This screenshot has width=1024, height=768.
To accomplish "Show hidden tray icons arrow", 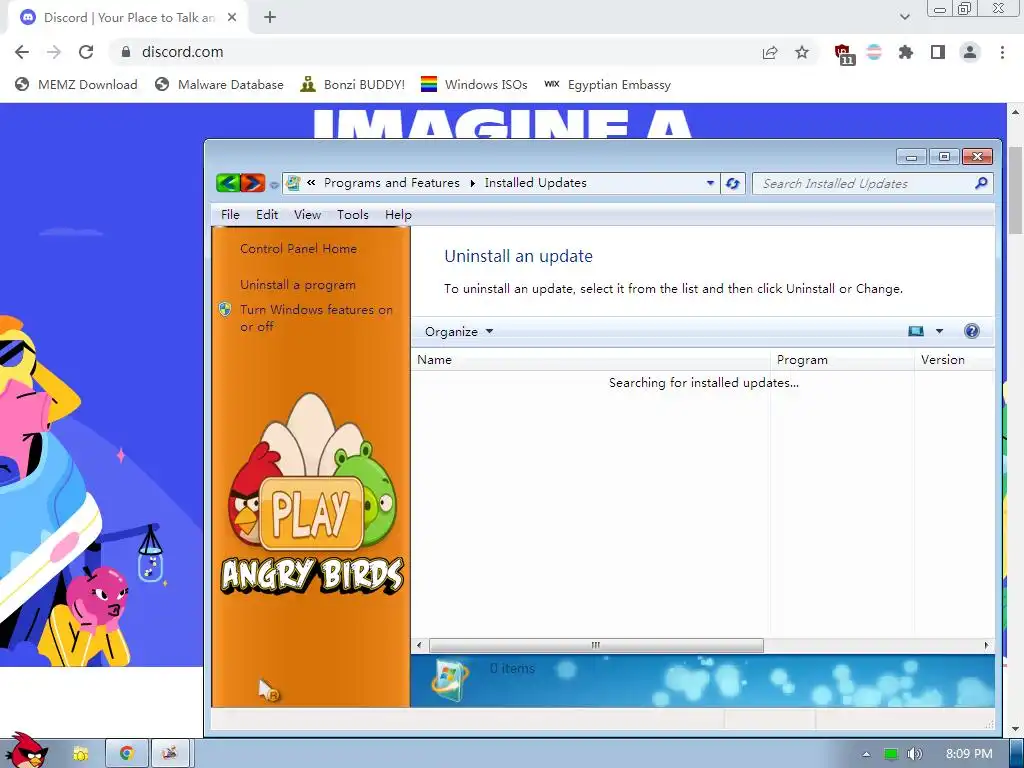I will tap(866, 754).
